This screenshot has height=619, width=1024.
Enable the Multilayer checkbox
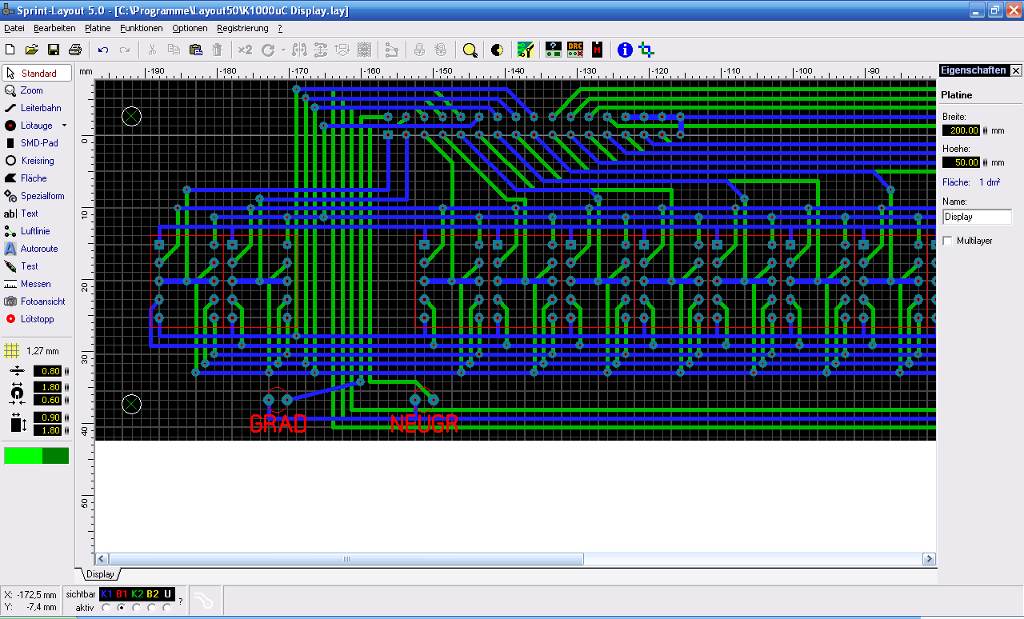coord(948,241)
